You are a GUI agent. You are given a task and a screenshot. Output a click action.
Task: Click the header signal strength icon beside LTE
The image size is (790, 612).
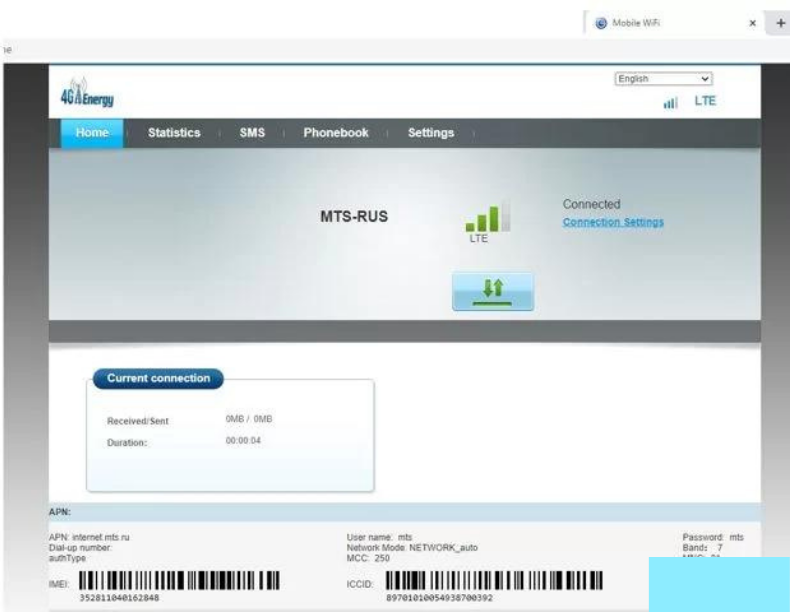(x=670, y=103)
